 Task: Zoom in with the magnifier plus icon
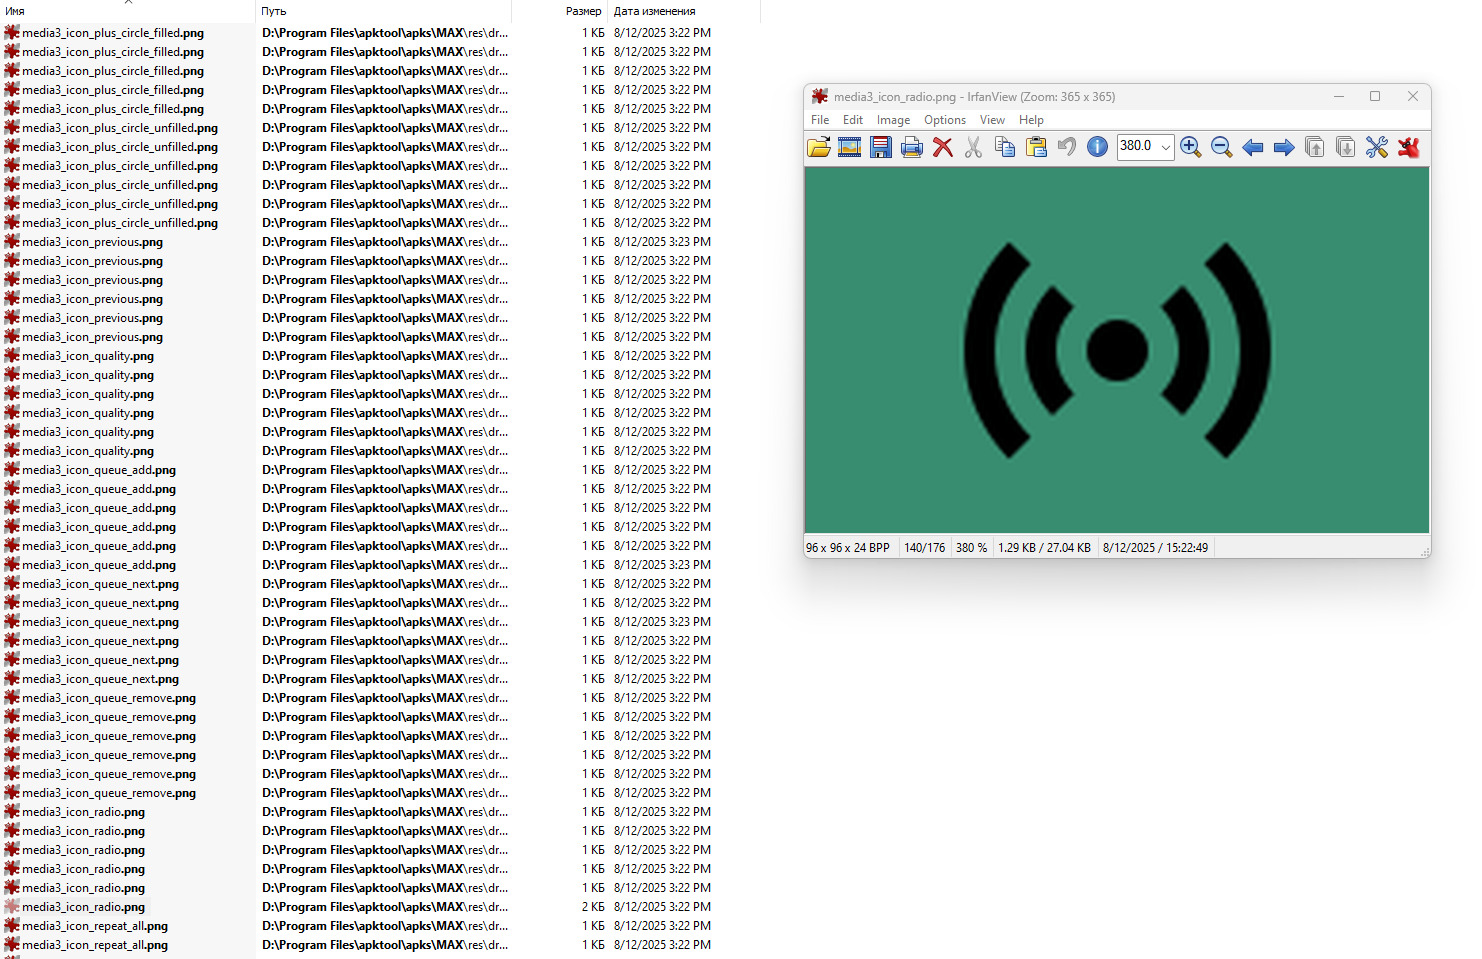[1190, 147]
